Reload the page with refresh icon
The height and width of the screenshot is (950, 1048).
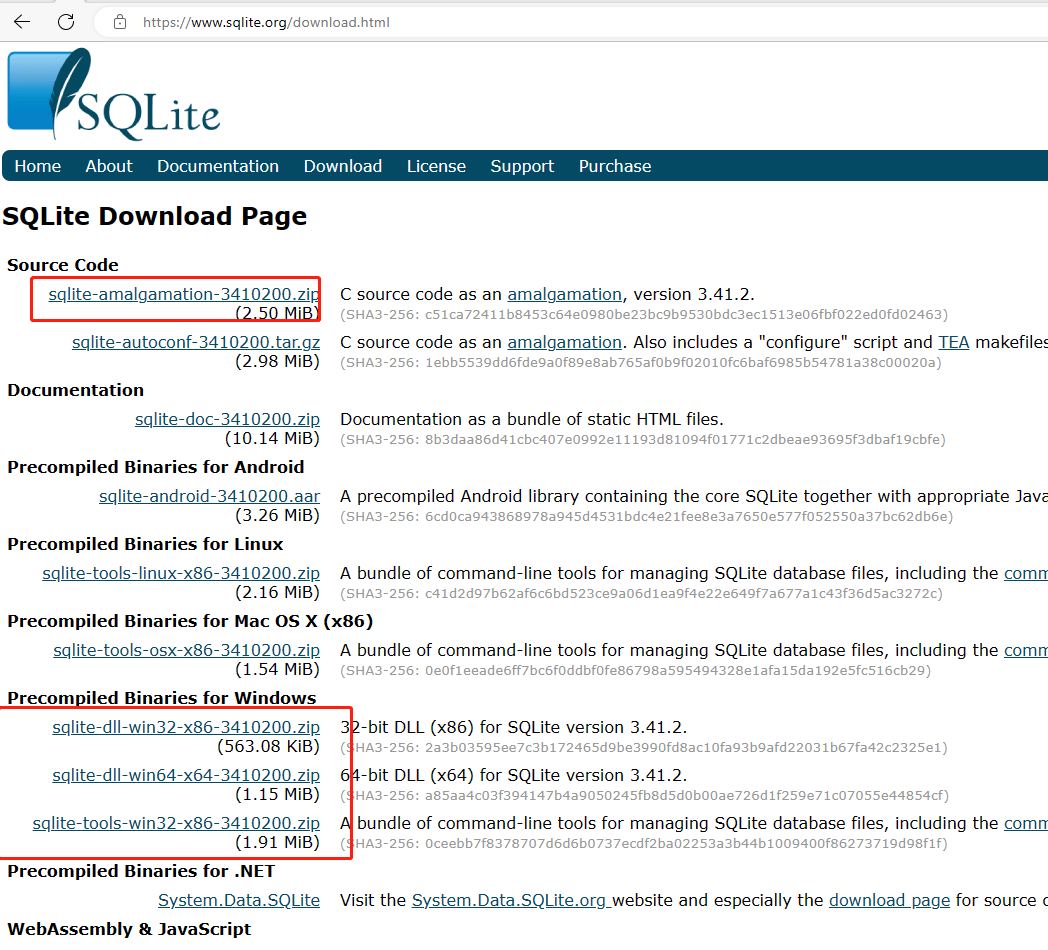click(x=66, y=22)
